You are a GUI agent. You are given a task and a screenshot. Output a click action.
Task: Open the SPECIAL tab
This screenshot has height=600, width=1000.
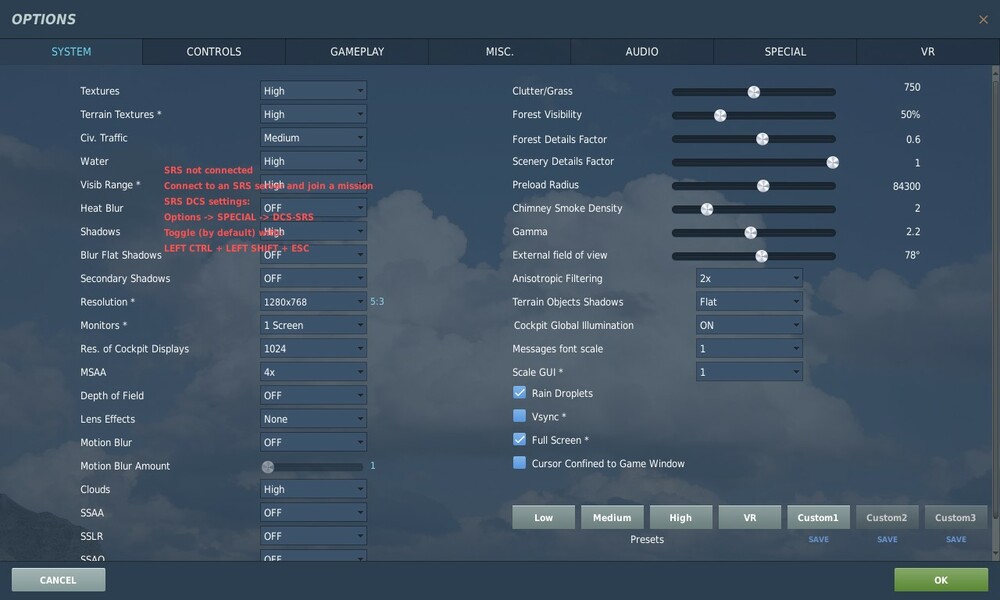click(785, 52)
